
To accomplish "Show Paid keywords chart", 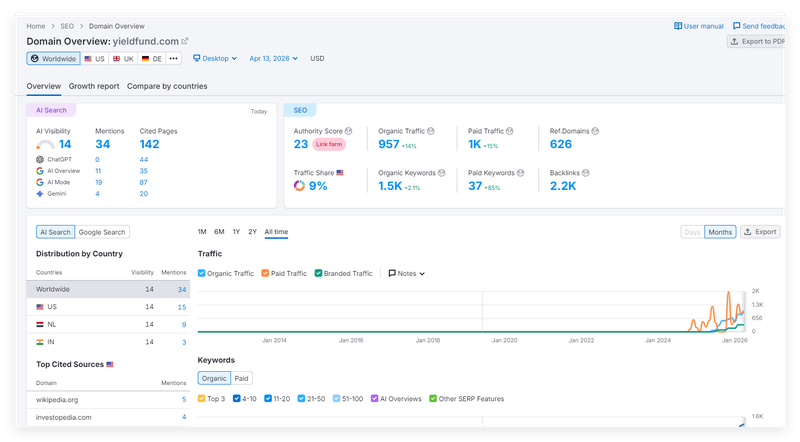I will [241, 379].
